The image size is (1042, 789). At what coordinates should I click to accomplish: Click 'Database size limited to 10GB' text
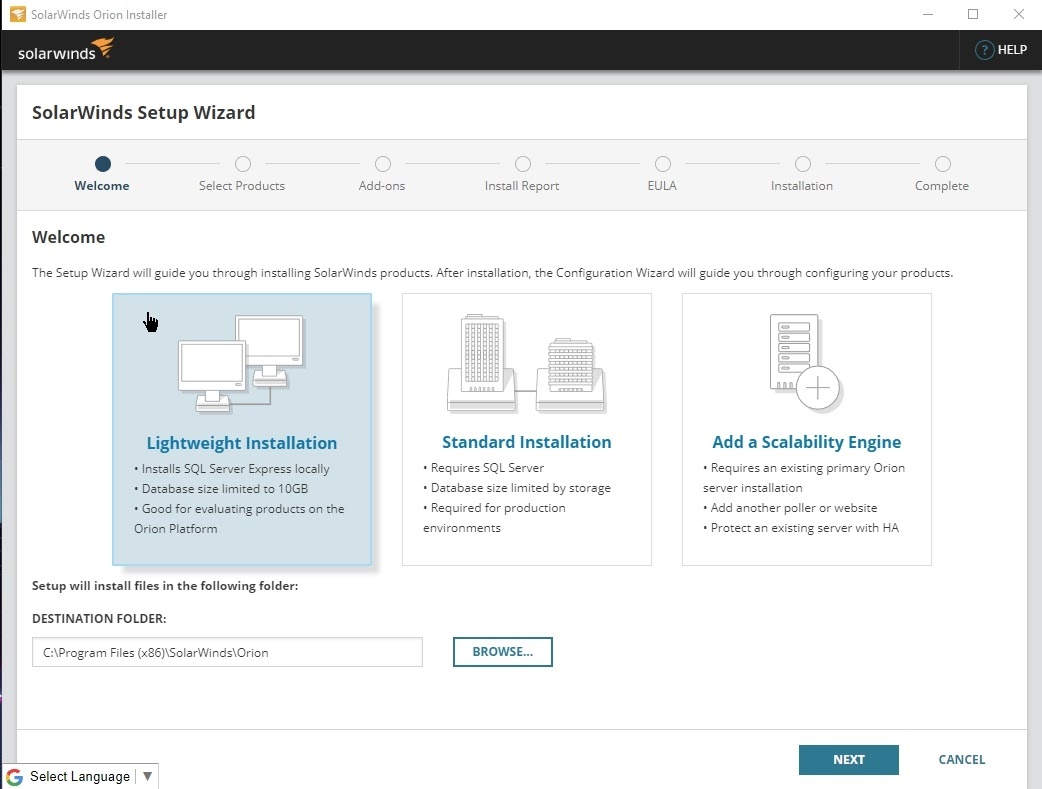point(225,489)
